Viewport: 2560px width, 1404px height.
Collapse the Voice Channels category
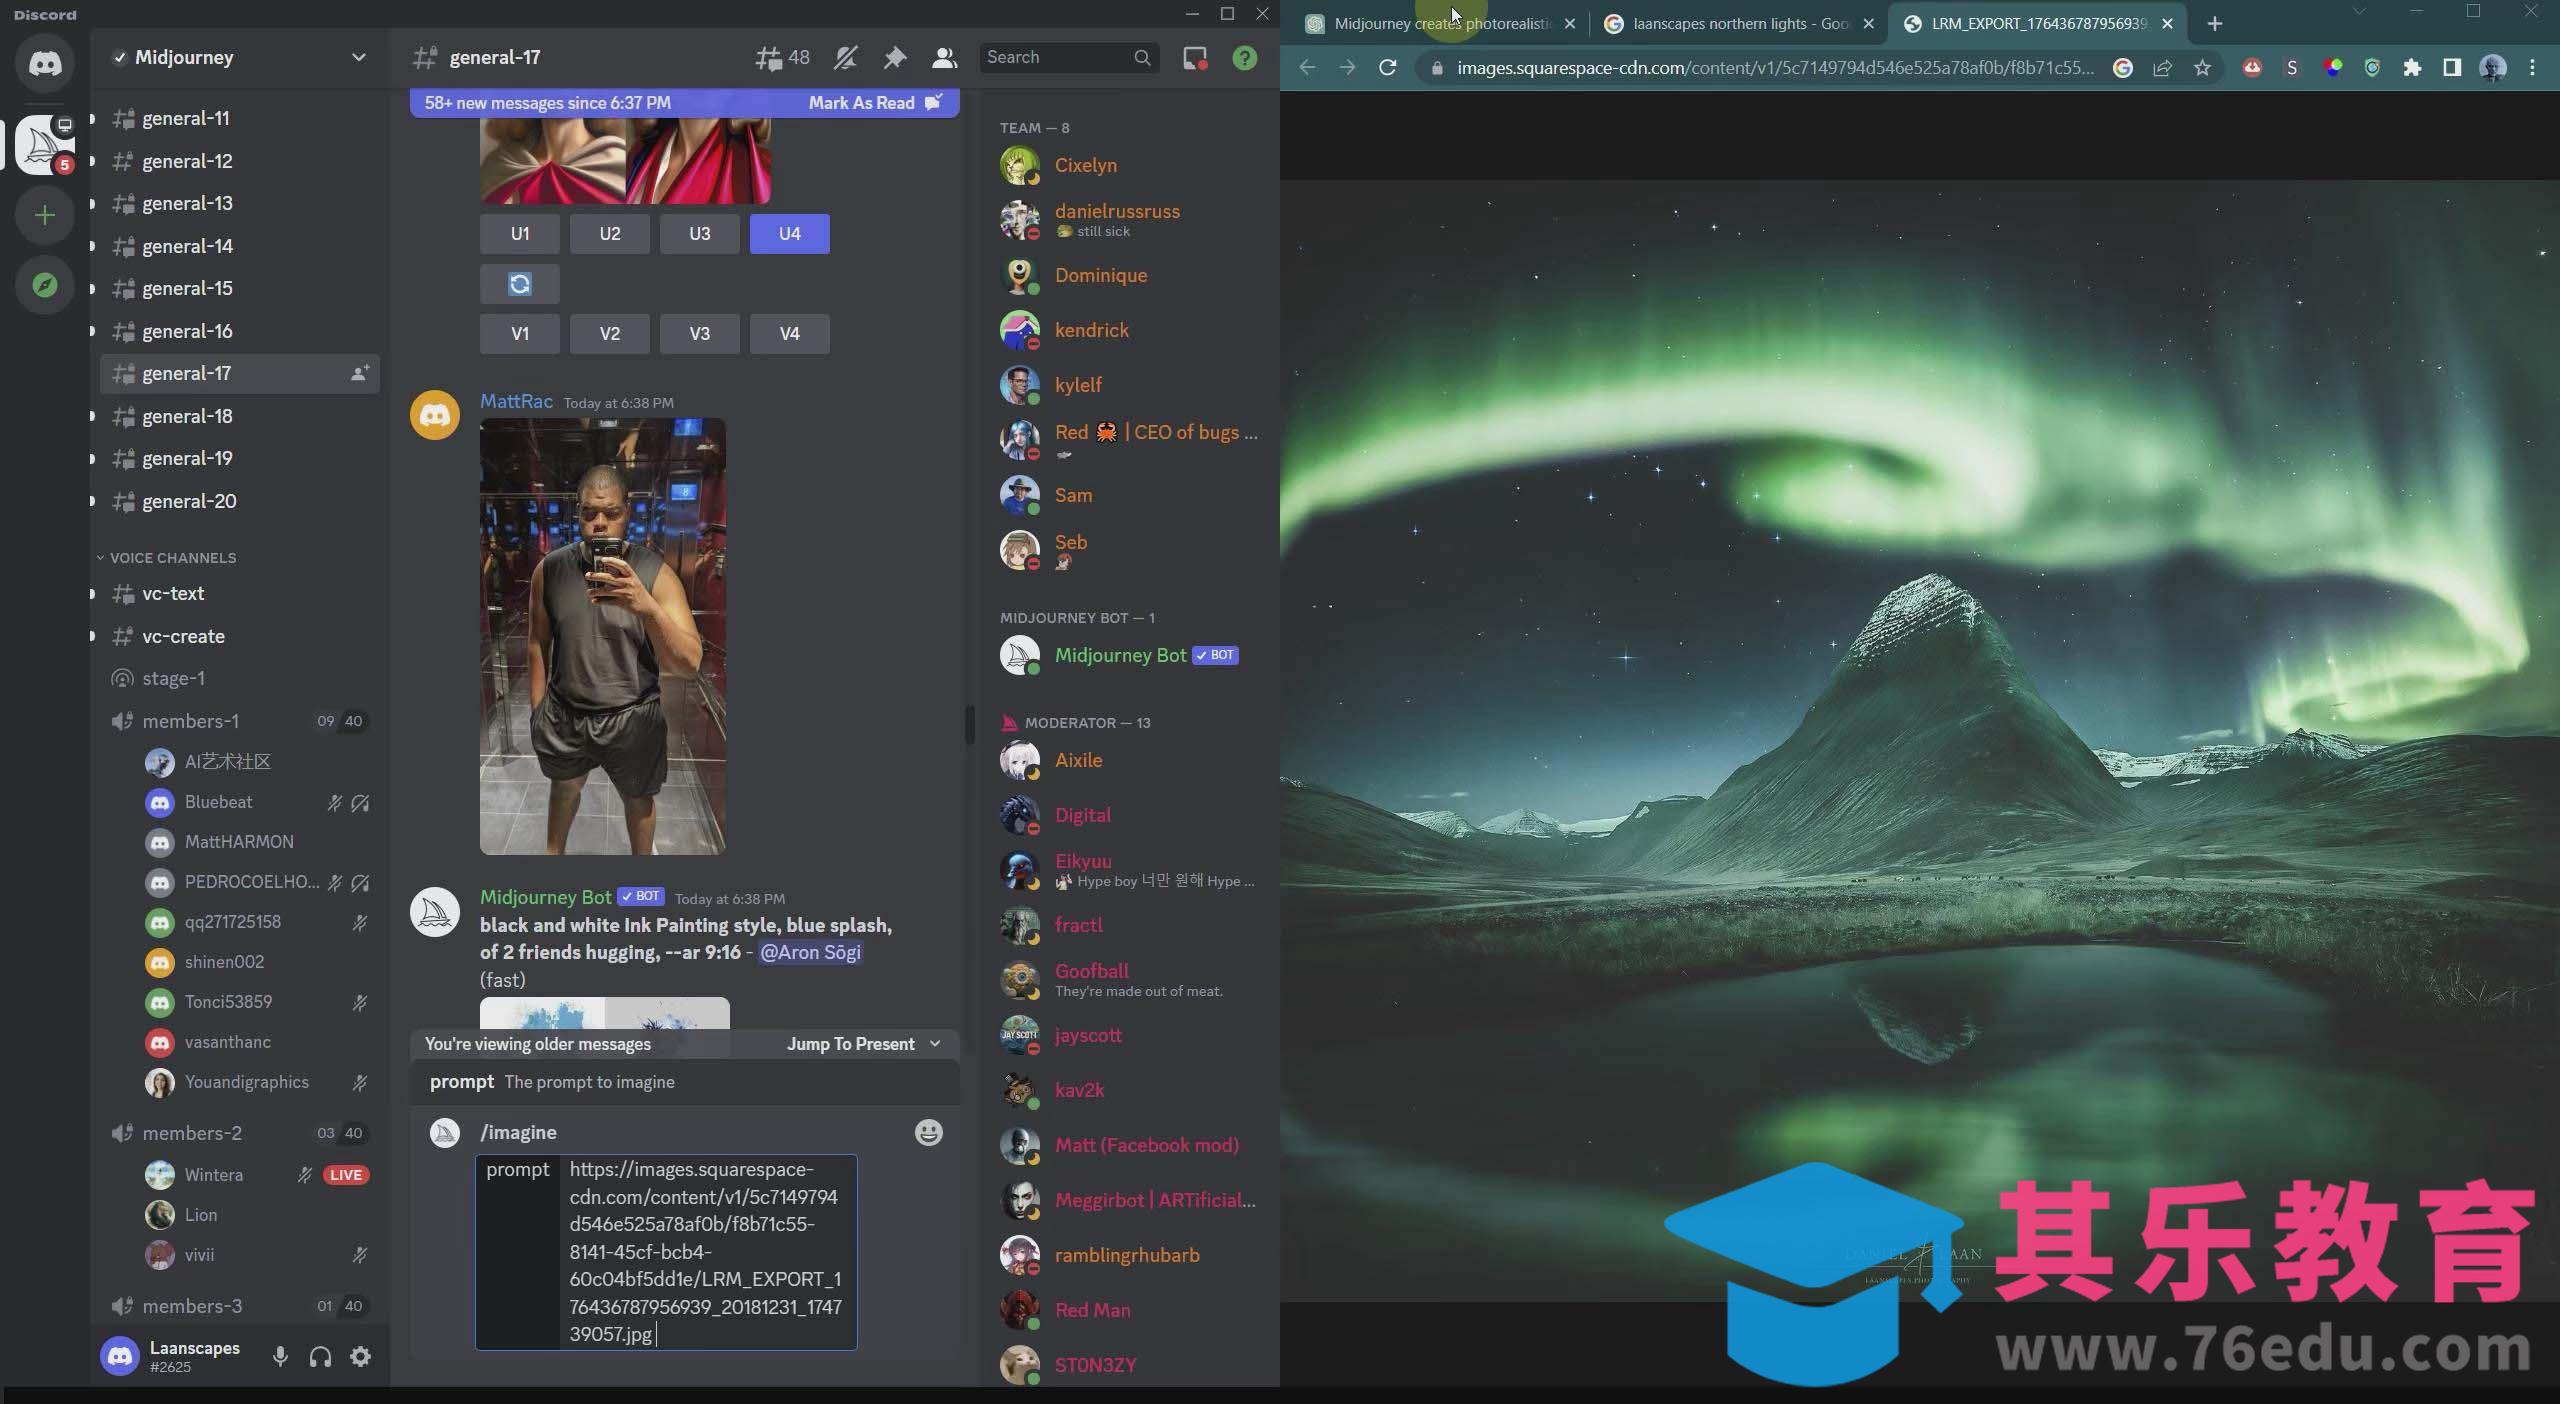click(166, 557)
